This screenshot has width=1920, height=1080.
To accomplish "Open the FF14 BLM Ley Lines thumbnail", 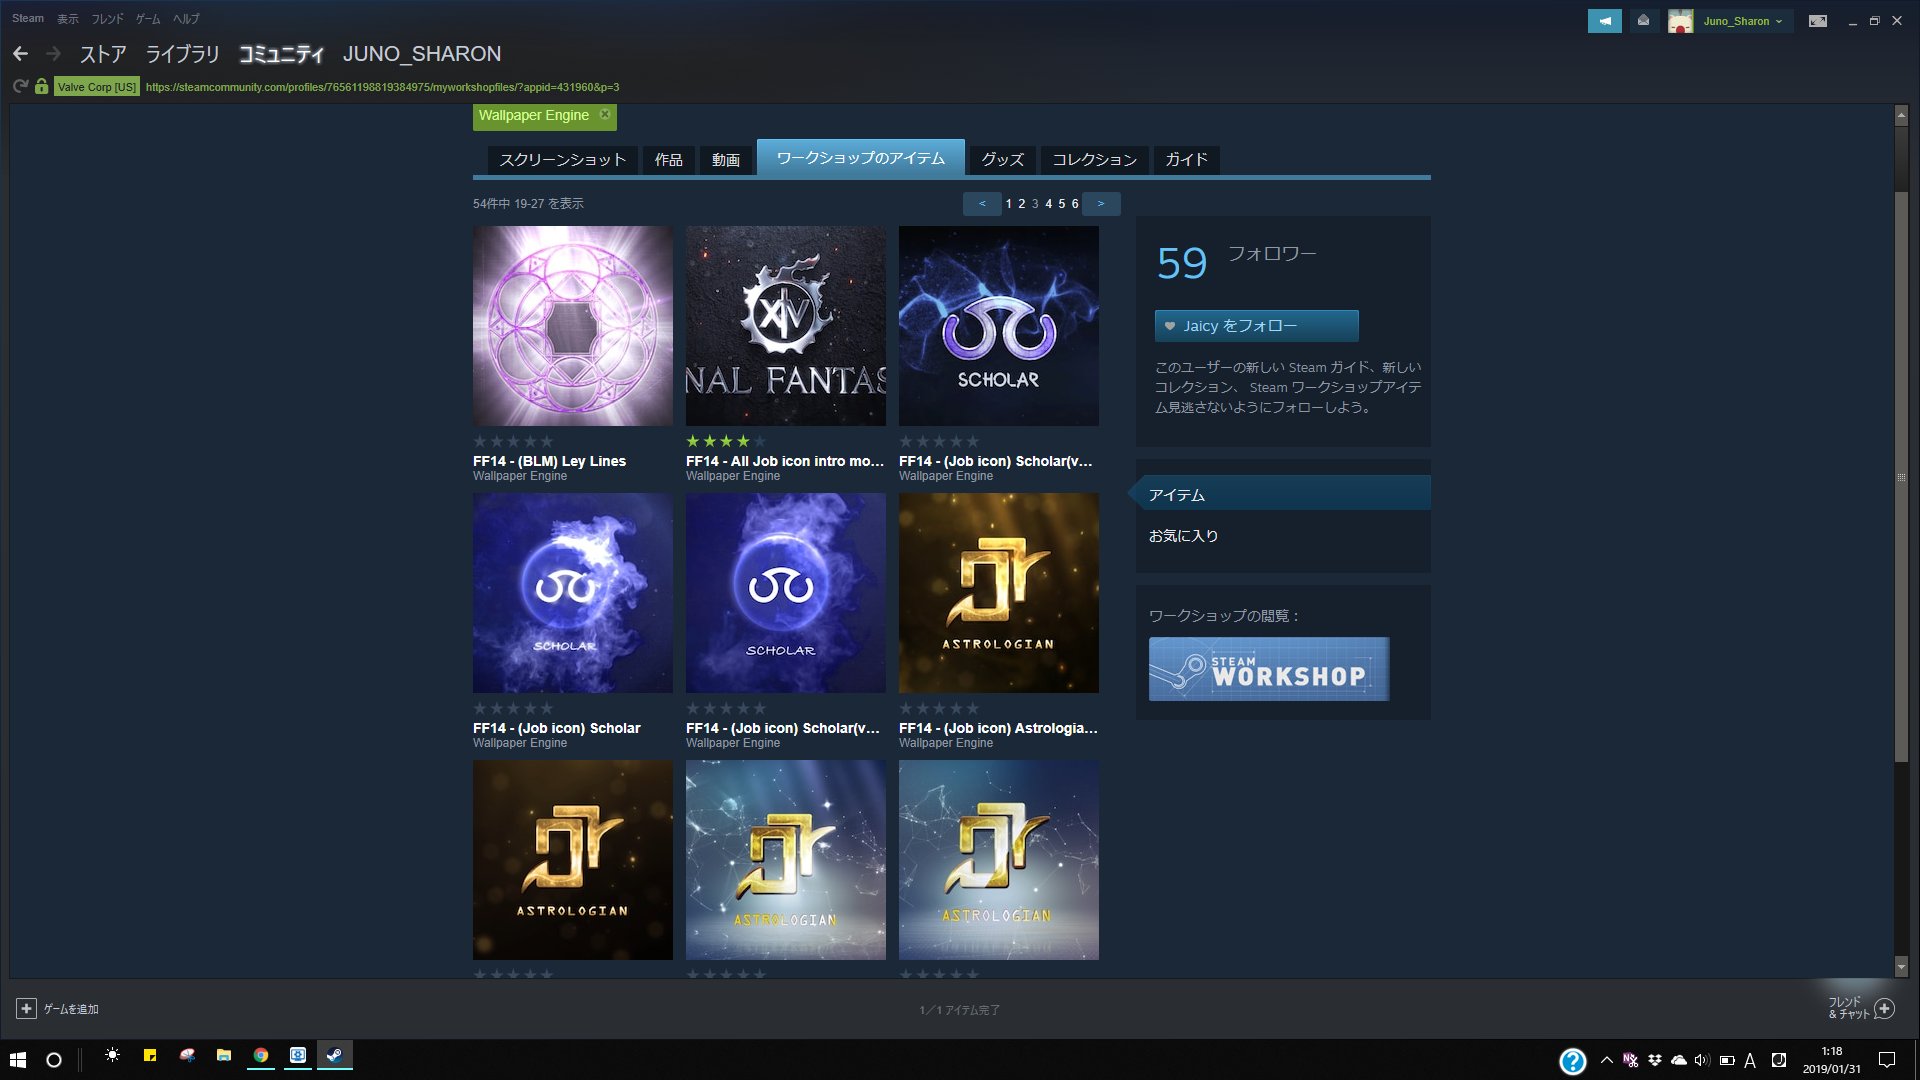I will coord(572,326).
